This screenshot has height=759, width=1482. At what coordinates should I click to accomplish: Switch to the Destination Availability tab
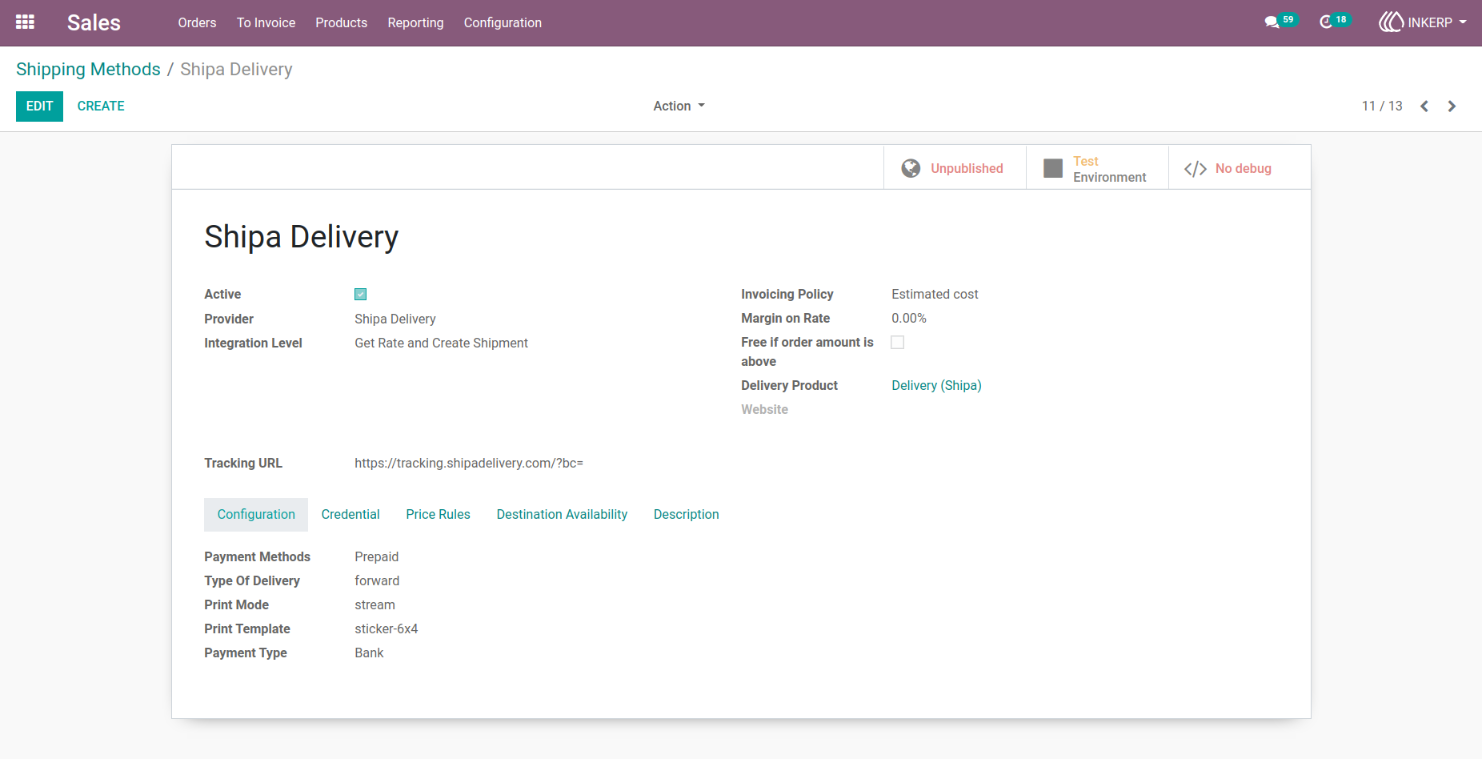[x=562, y=514]
